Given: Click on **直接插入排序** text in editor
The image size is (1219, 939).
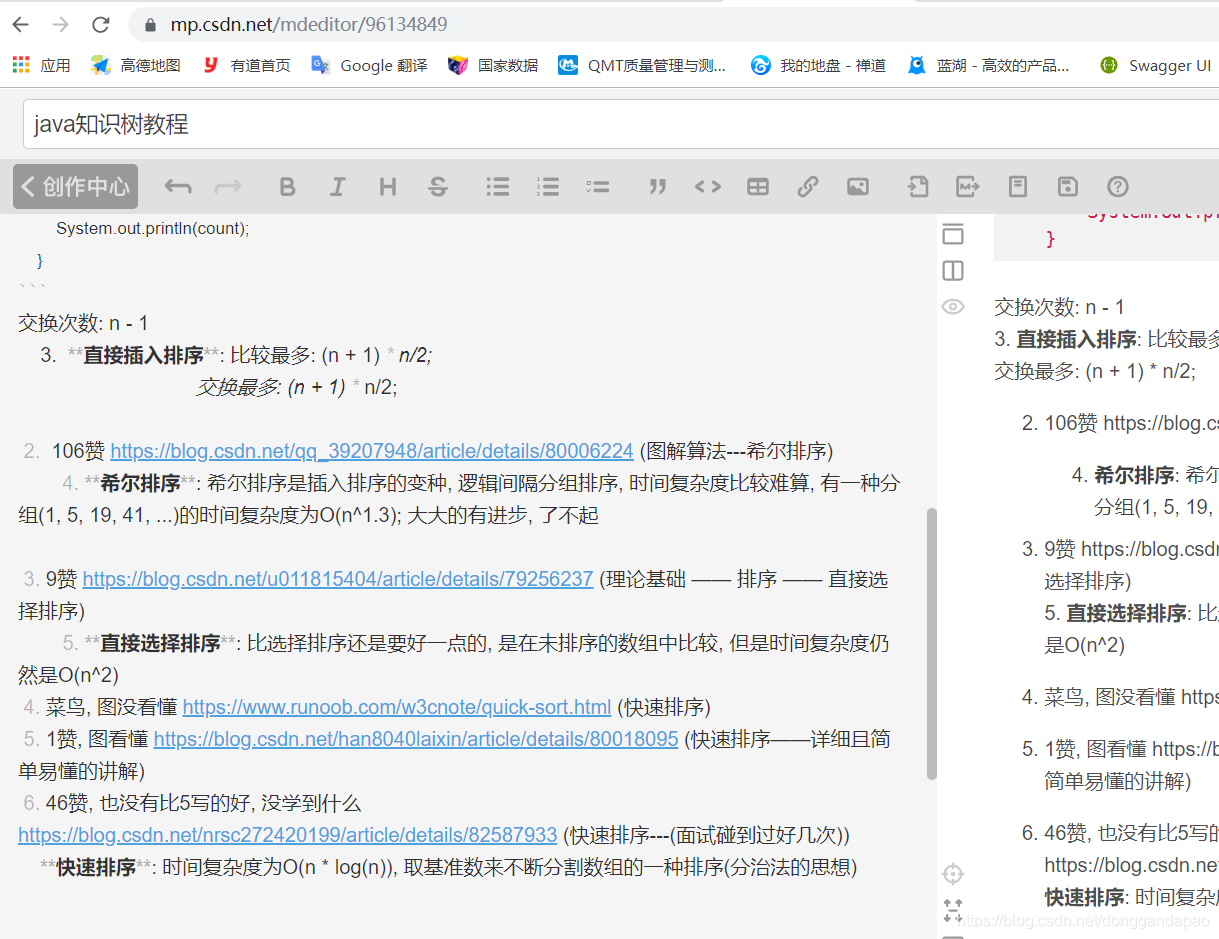Looking at the screenshot, I should tap(143, 355).
